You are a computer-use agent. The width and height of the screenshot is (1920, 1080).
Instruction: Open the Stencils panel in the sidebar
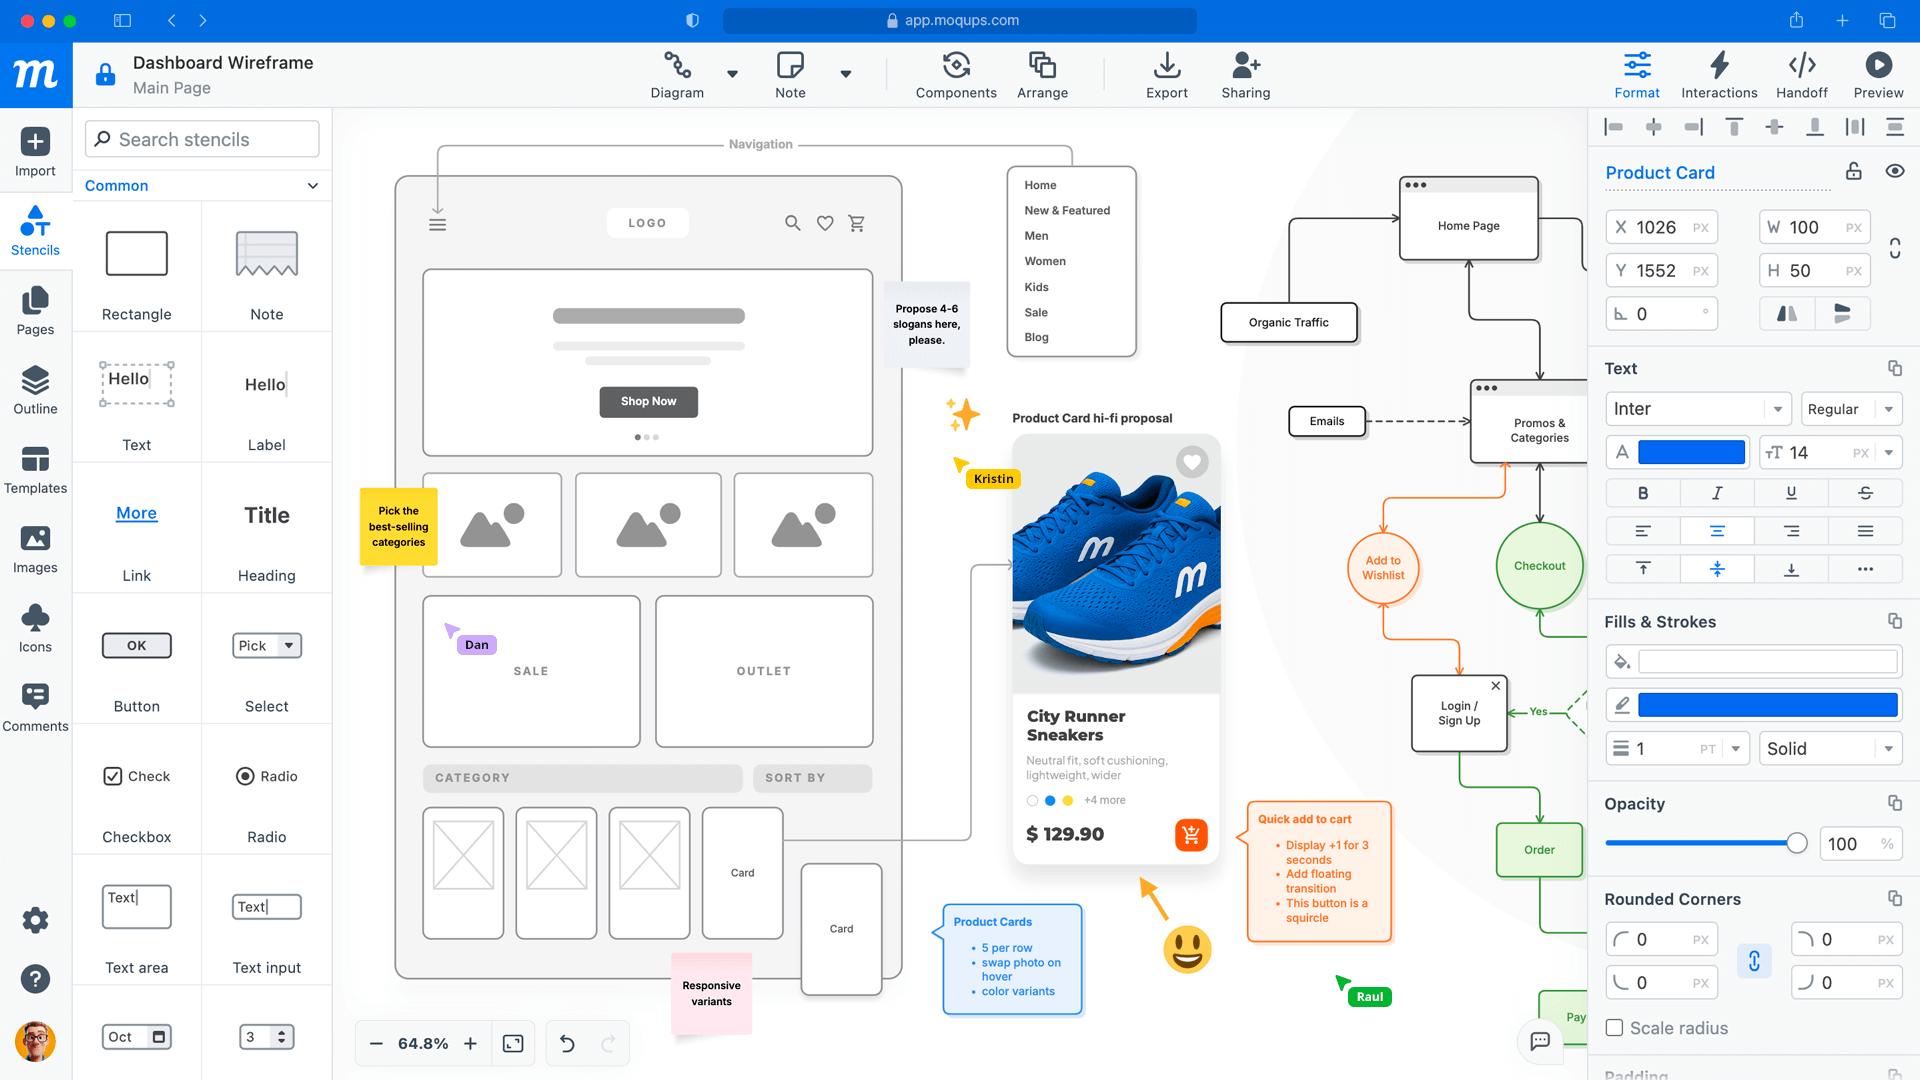click(35, 232)
